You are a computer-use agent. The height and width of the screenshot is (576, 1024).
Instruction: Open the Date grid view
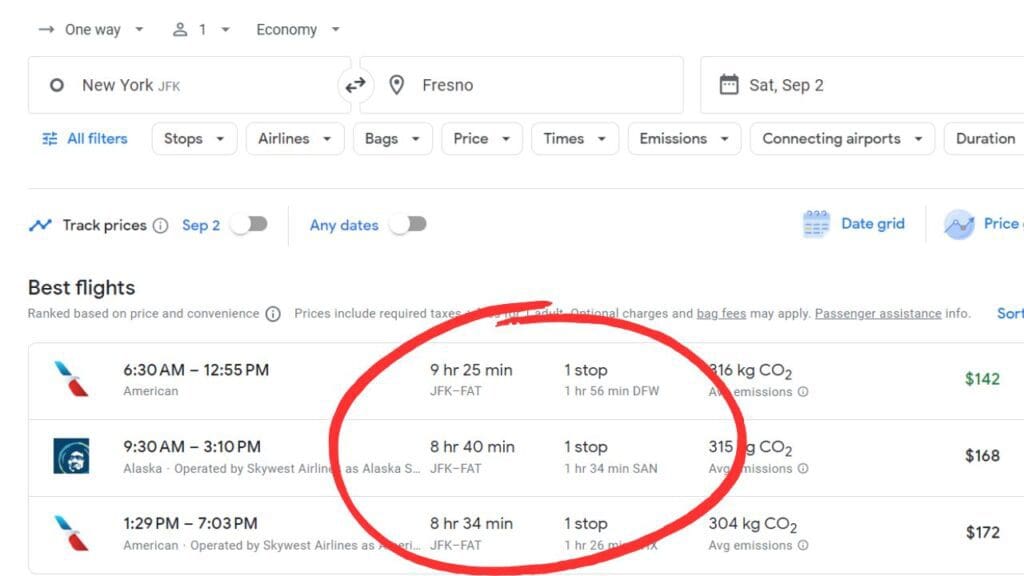[x=853, y=224]
